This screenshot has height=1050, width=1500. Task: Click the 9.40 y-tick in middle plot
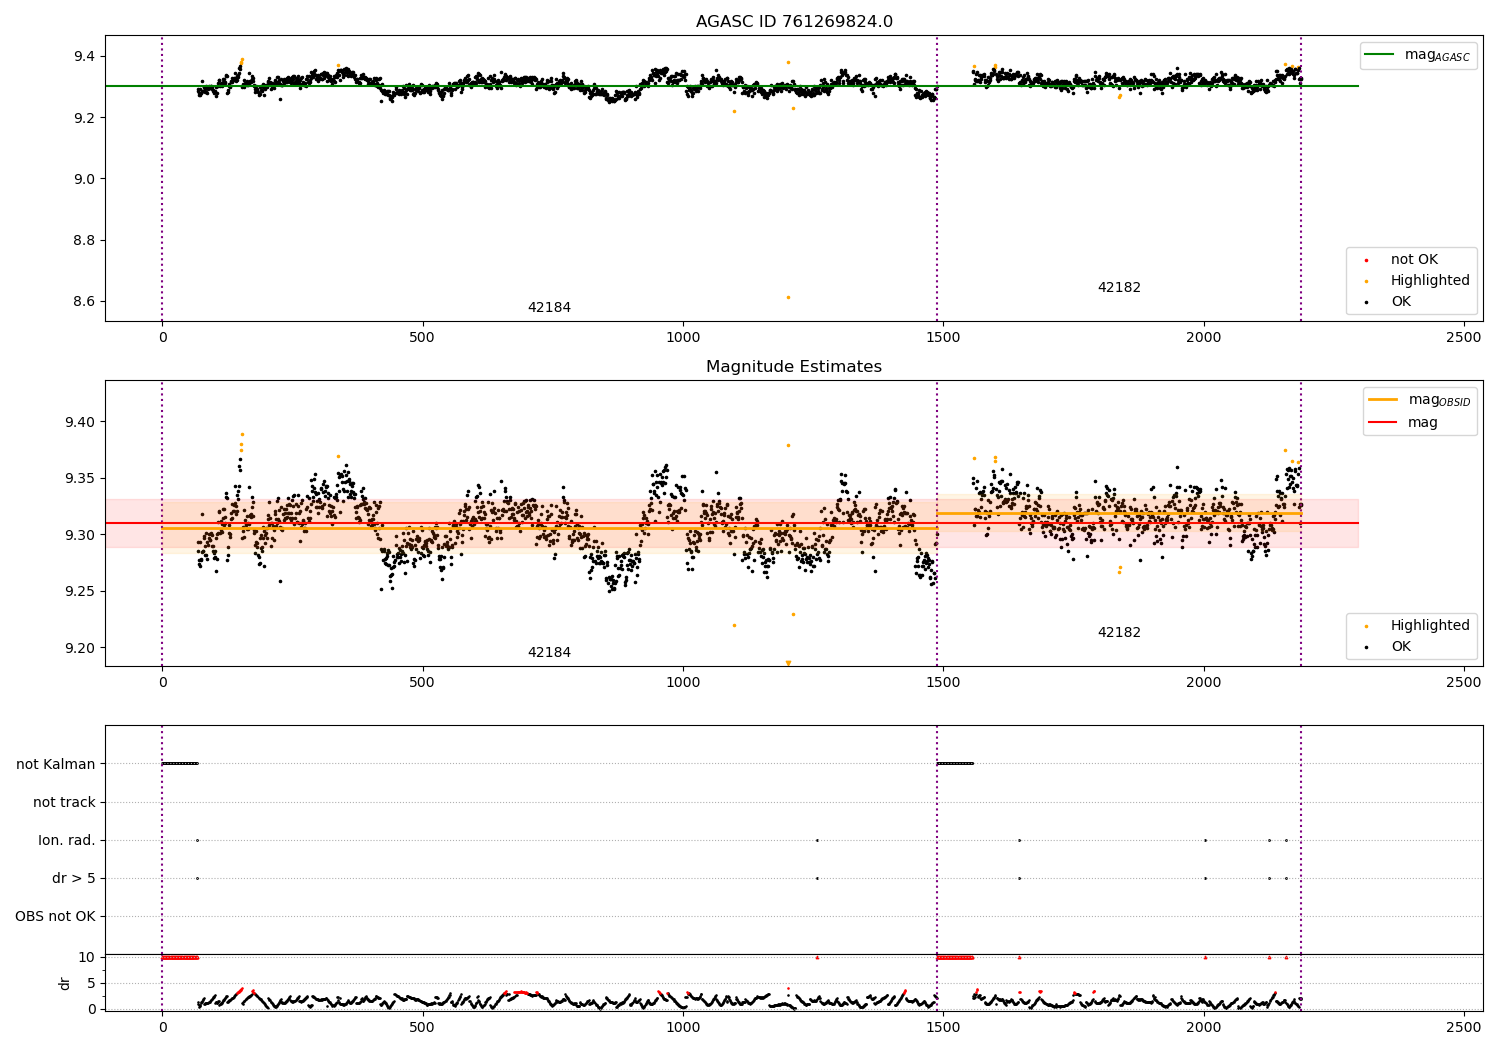pyautogui.click(x=80, y=422)
